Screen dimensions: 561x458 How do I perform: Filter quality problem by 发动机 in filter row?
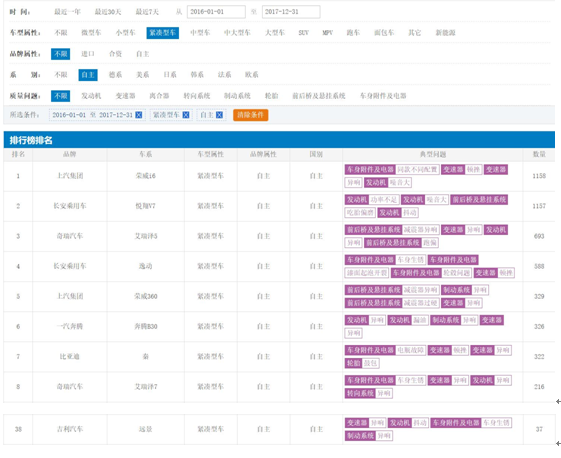pos(91,96)
